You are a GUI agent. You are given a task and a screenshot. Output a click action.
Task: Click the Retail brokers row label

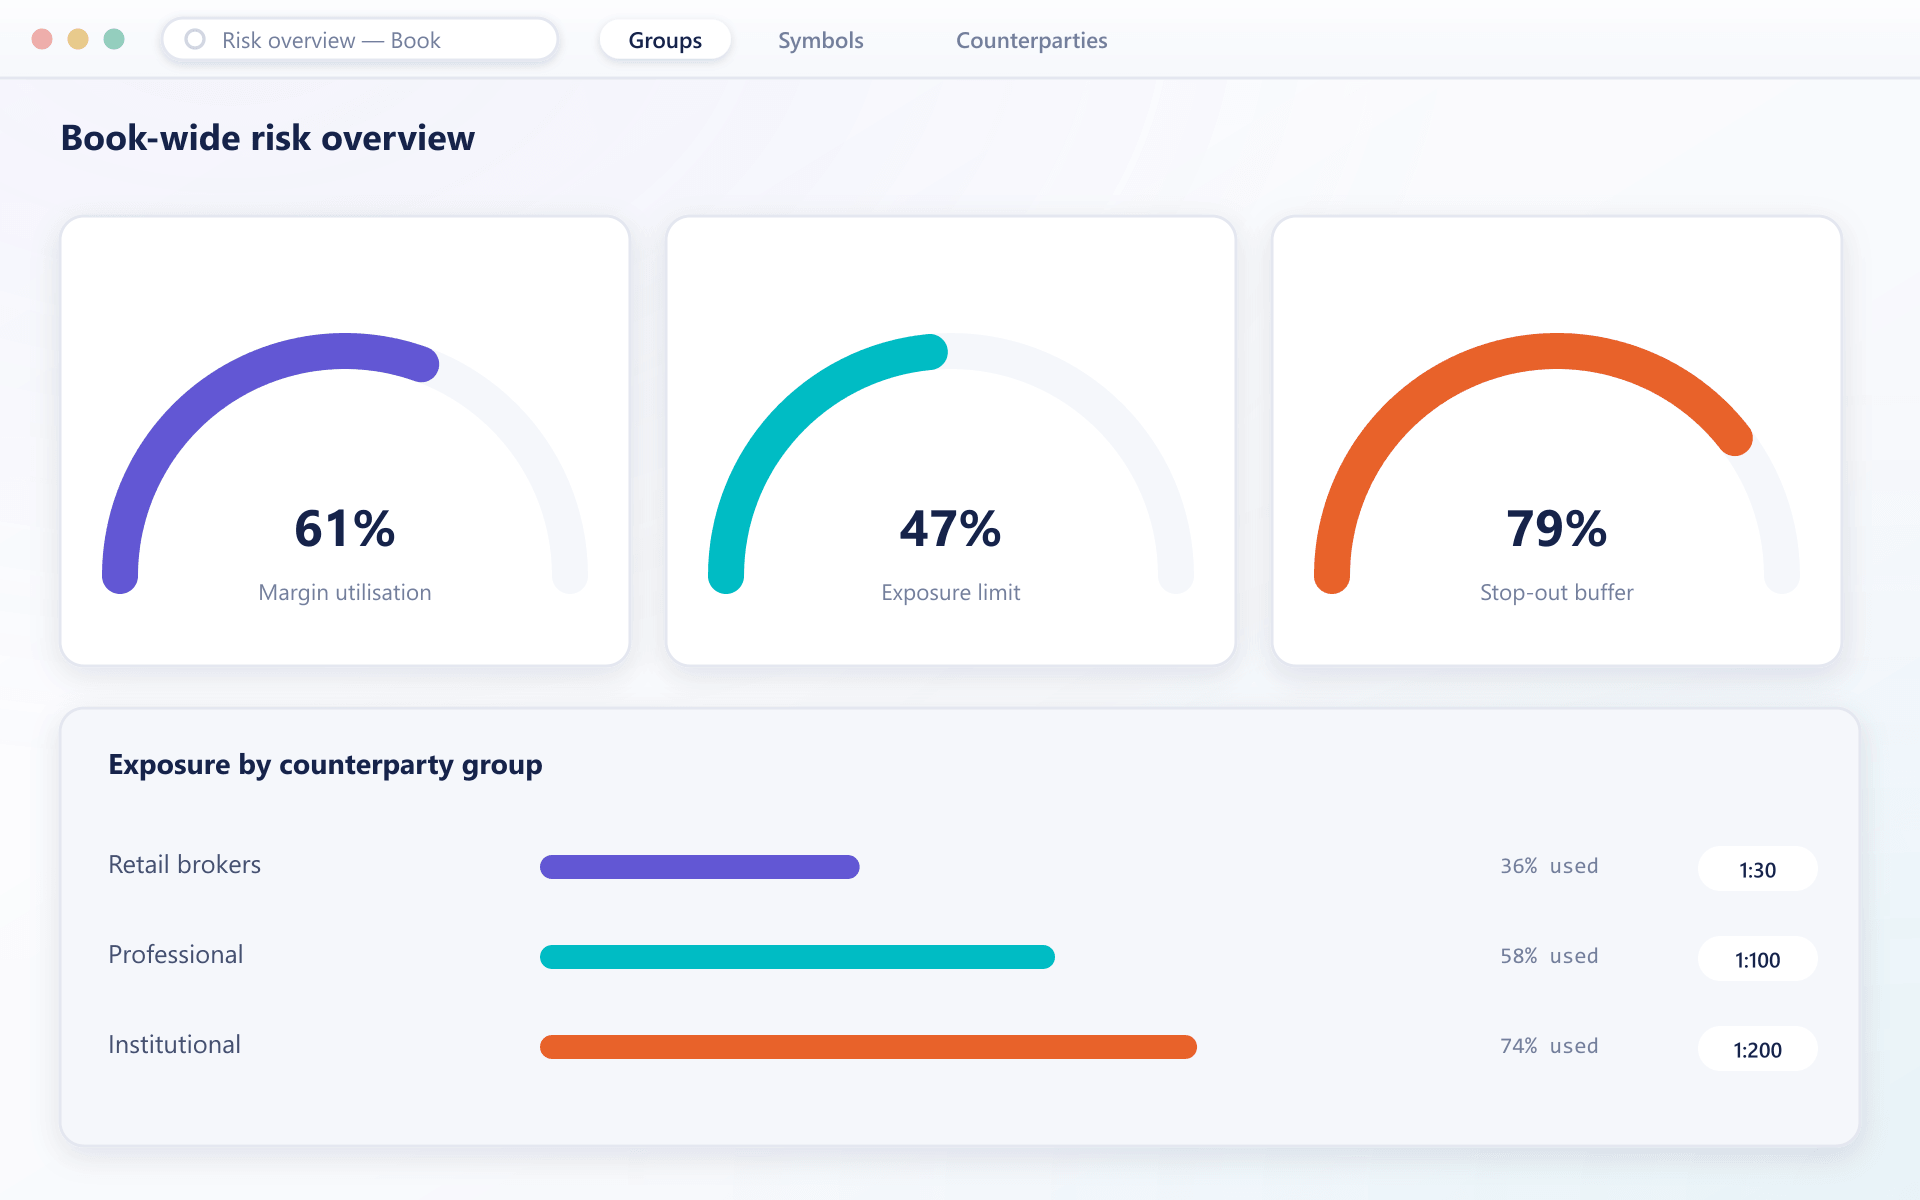point(184,865)
